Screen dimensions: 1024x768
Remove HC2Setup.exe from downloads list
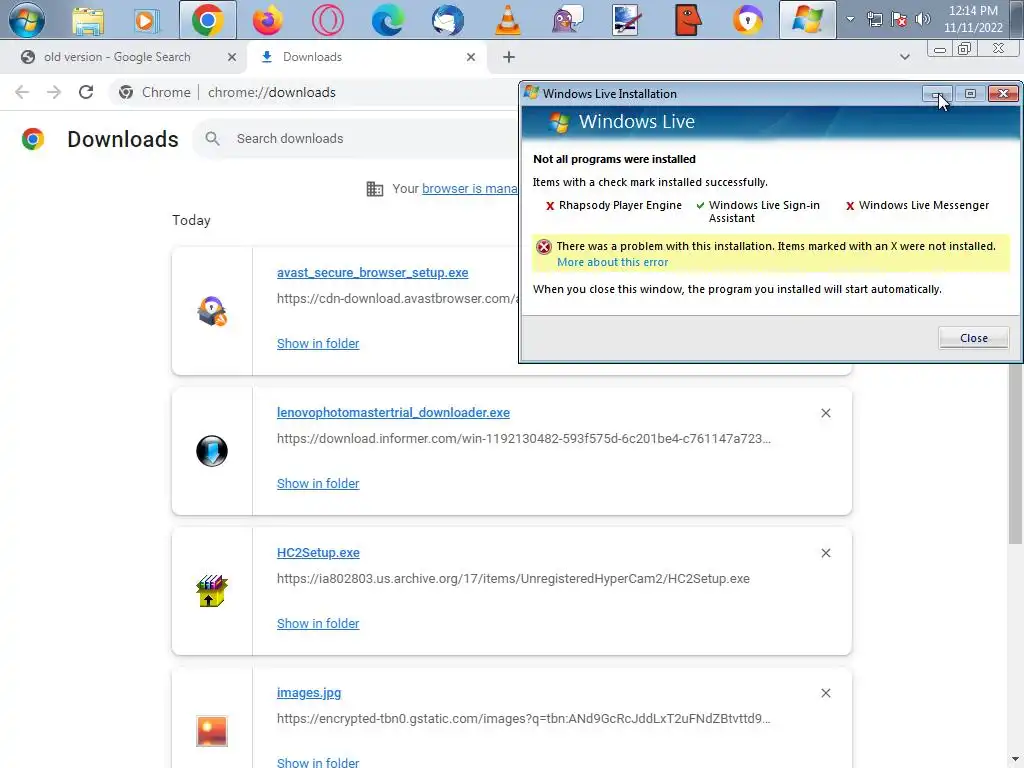825,553
